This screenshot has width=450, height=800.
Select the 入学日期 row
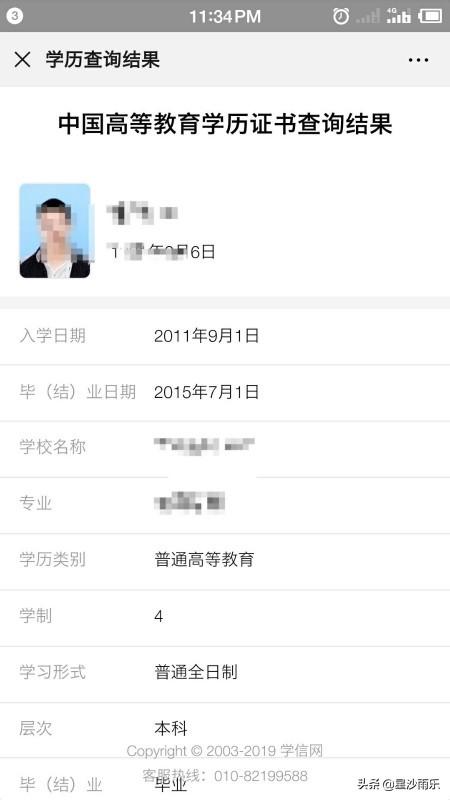point(225,336)
